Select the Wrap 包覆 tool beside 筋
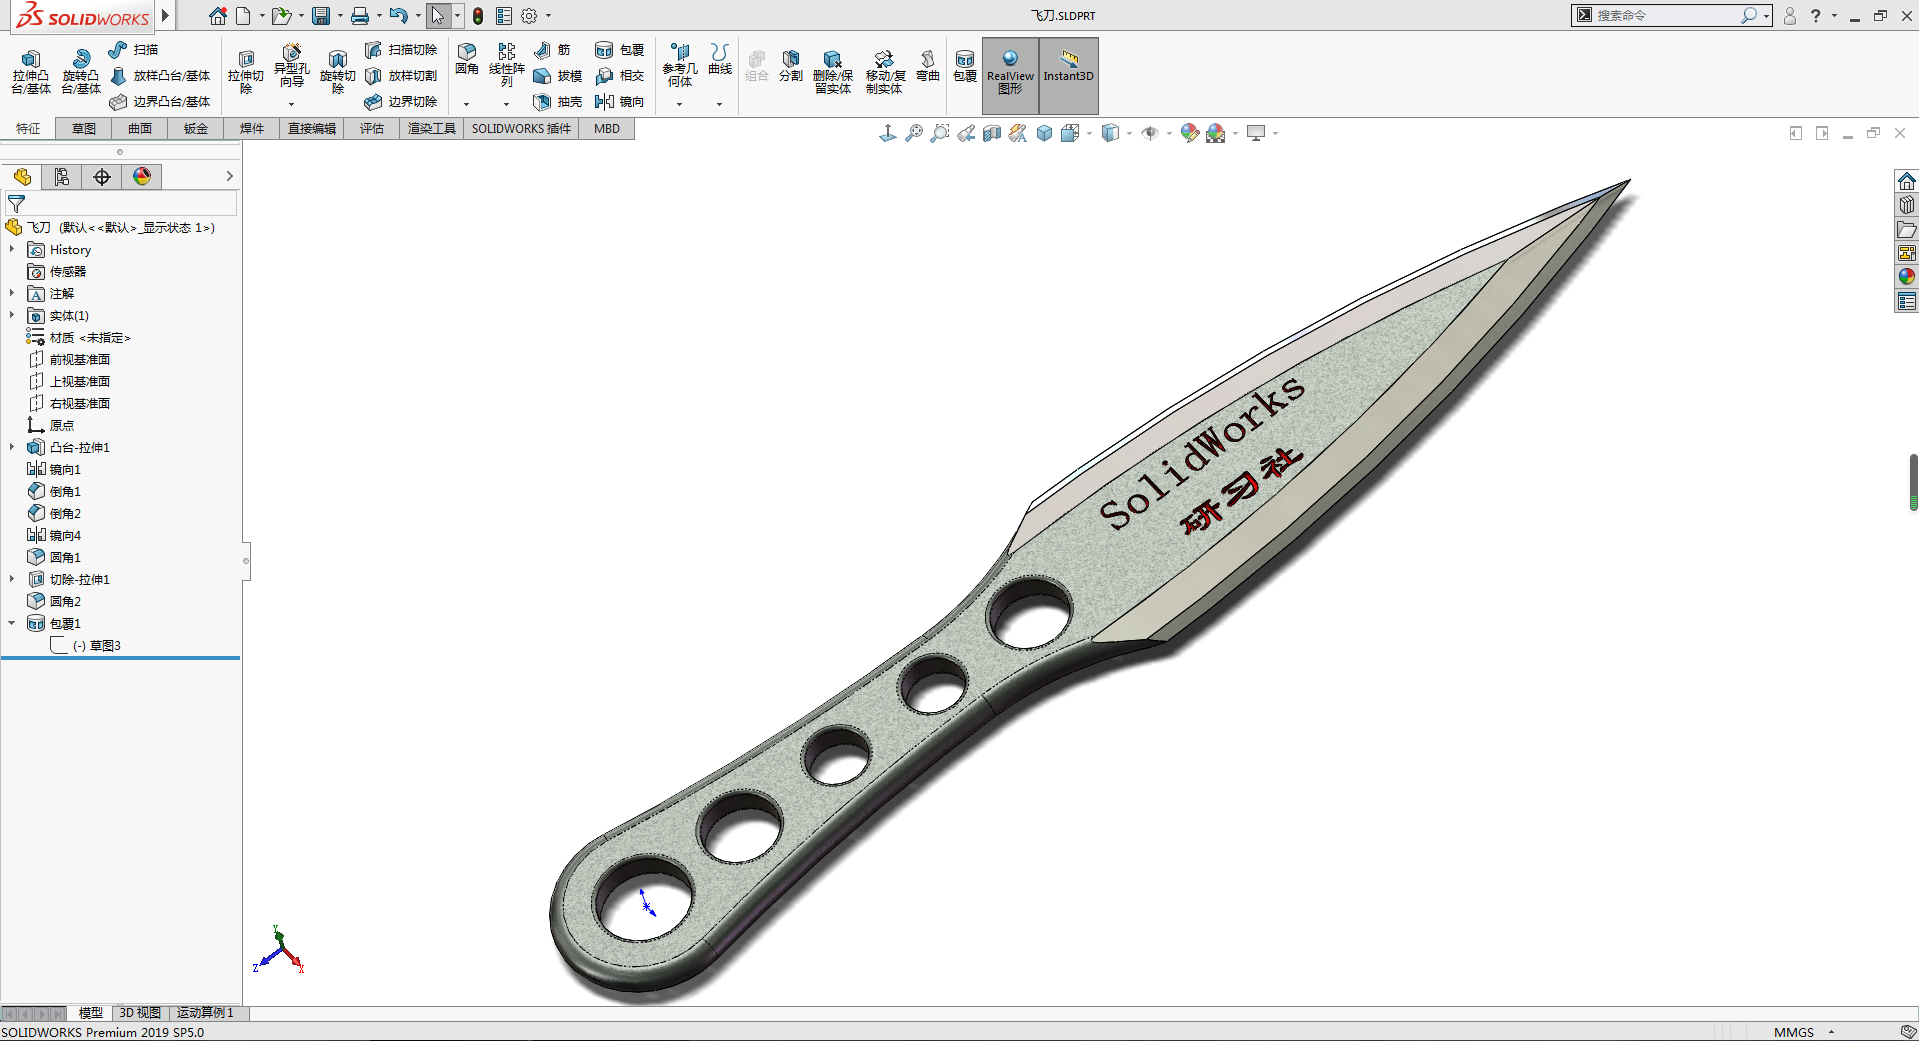Screen dimensions: 1919x1041 [620, 50]
